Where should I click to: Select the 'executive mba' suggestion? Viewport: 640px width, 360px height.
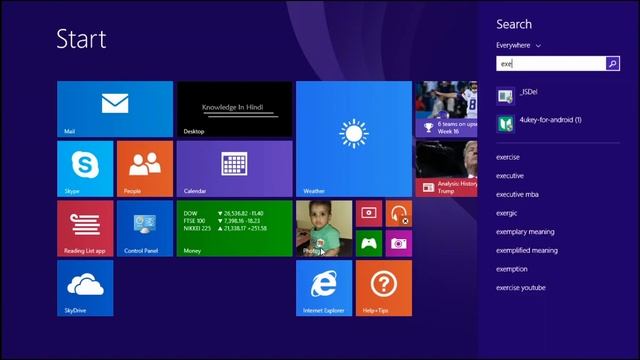pos(517,195)
